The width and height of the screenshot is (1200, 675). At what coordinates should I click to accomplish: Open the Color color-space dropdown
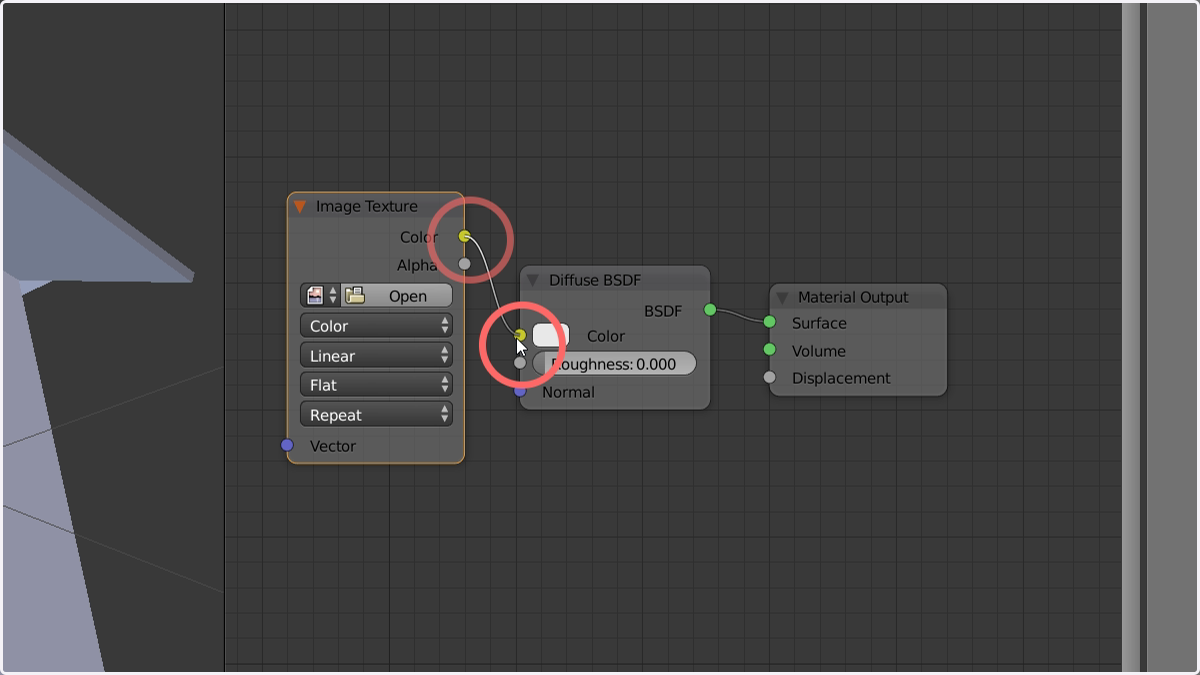[x=376, y=326]
